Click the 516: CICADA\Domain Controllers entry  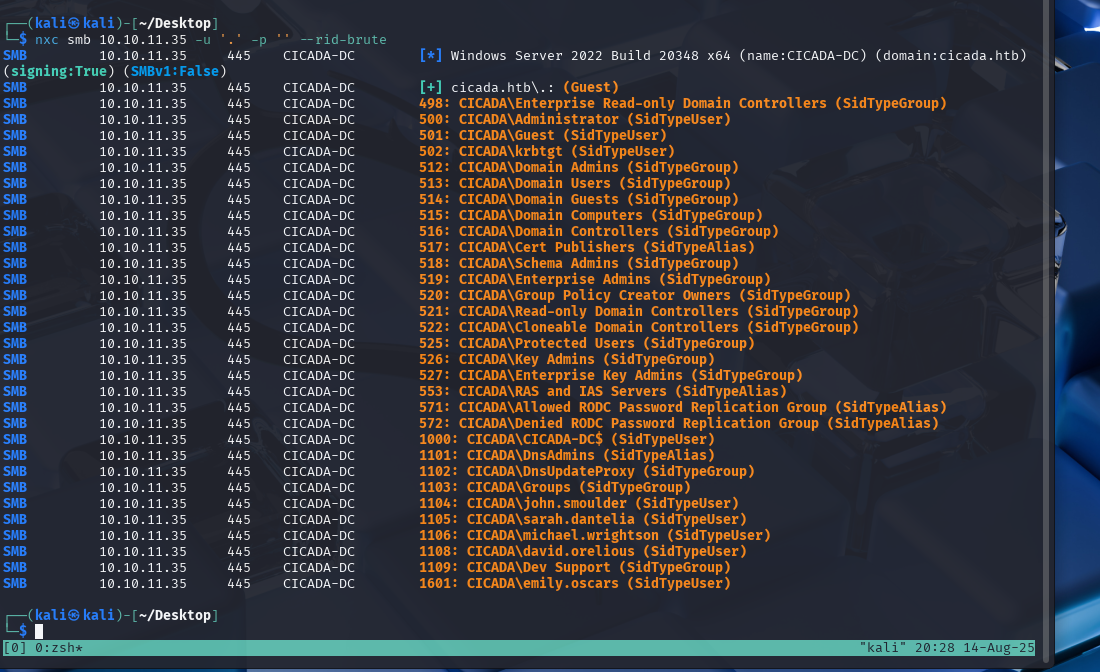(598, 231)
